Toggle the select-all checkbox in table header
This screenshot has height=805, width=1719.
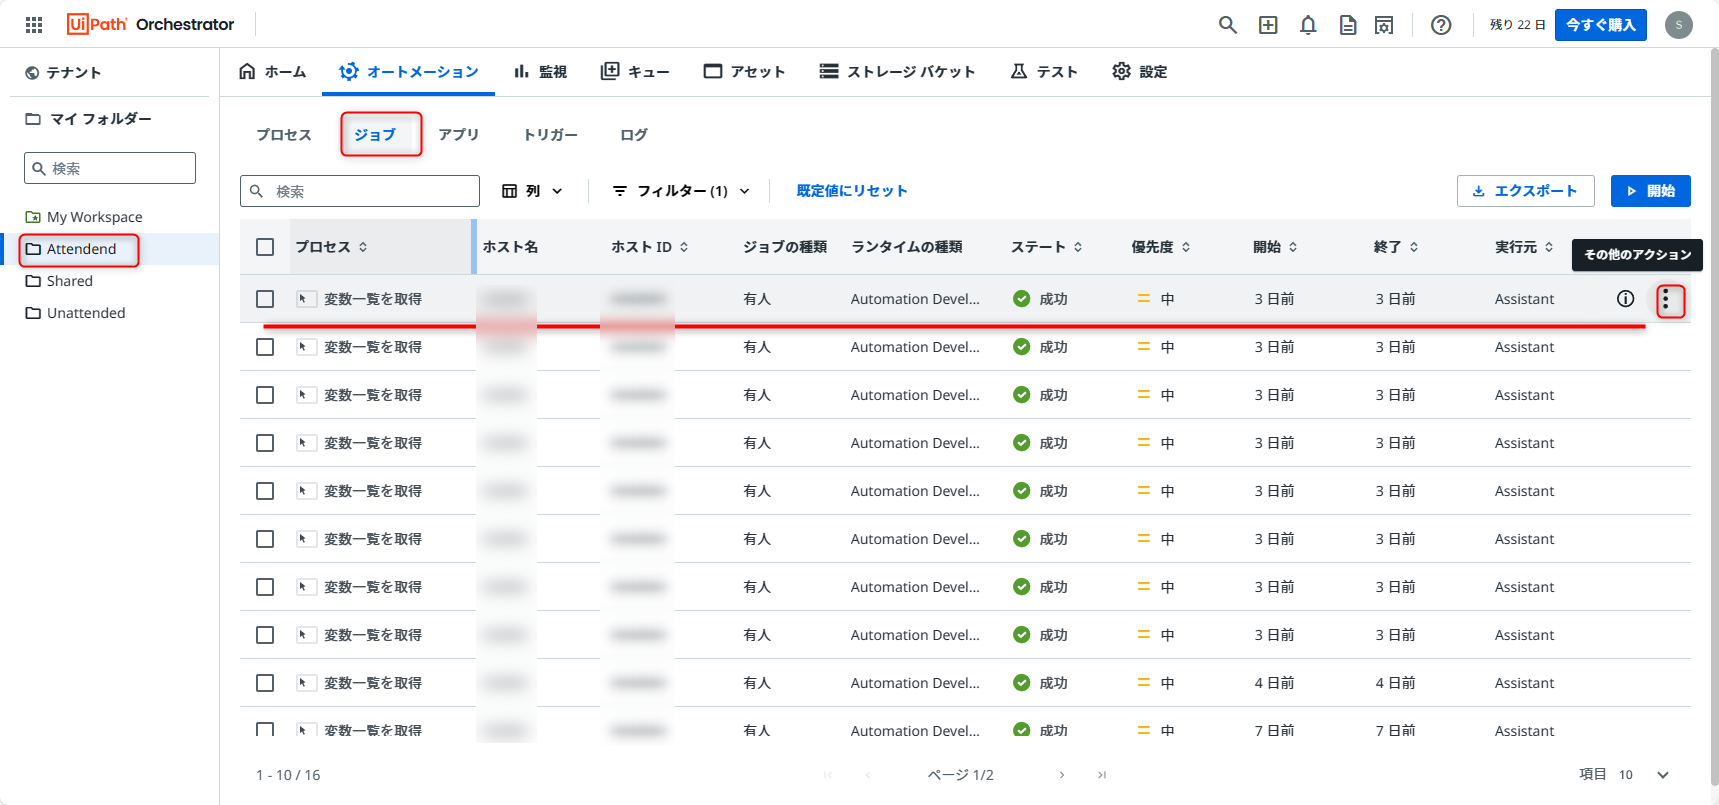pos(265,247)
